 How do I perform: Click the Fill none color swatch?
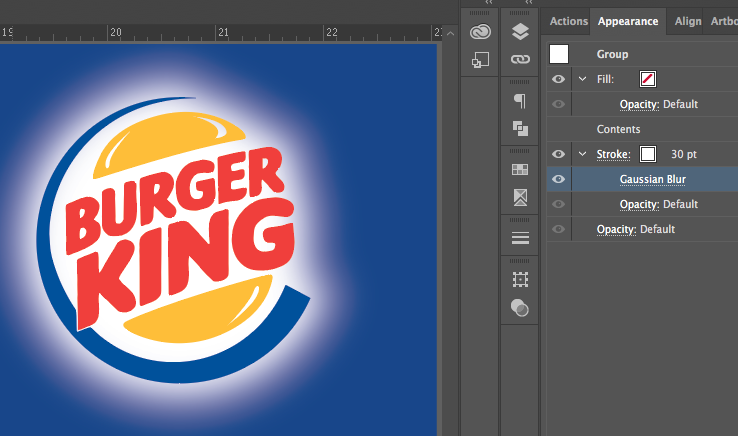[648, 79]
